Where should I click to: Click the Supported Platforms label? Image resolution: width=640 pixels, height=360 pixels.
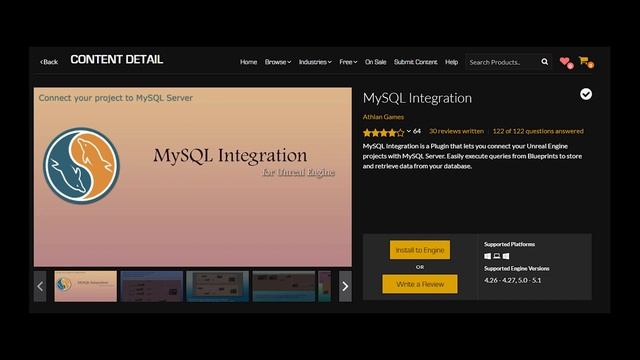point(509,244)
